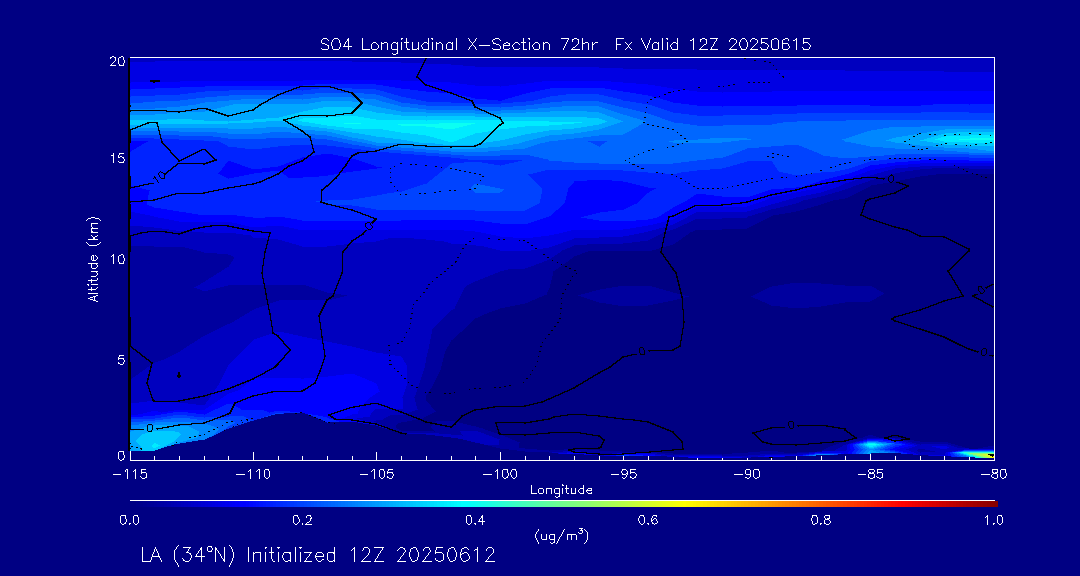This screenshot has height=576, width=1080.
Task: Click the -110 longitude tick label
Action: (253, 474)
